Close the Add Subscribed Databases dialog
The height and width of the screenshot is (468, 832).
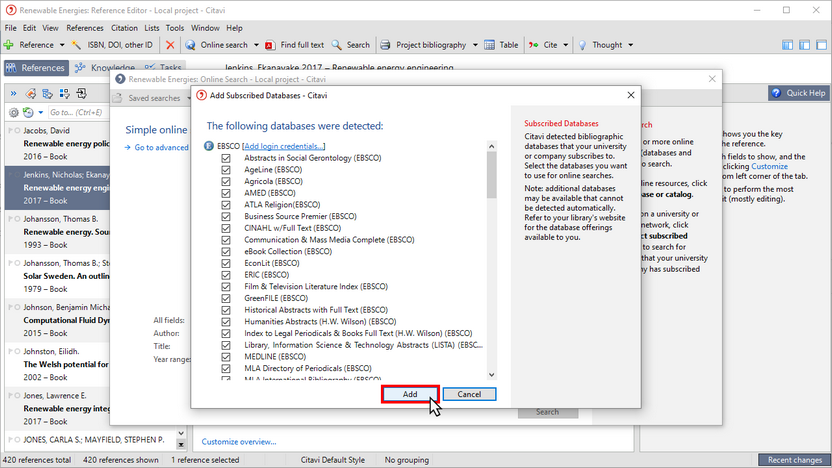click(630, 96)
